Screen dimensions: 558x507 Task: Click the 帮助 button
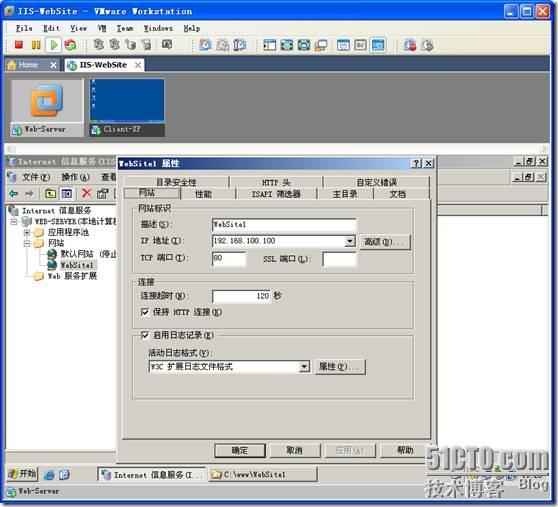[x=405, y=450]
